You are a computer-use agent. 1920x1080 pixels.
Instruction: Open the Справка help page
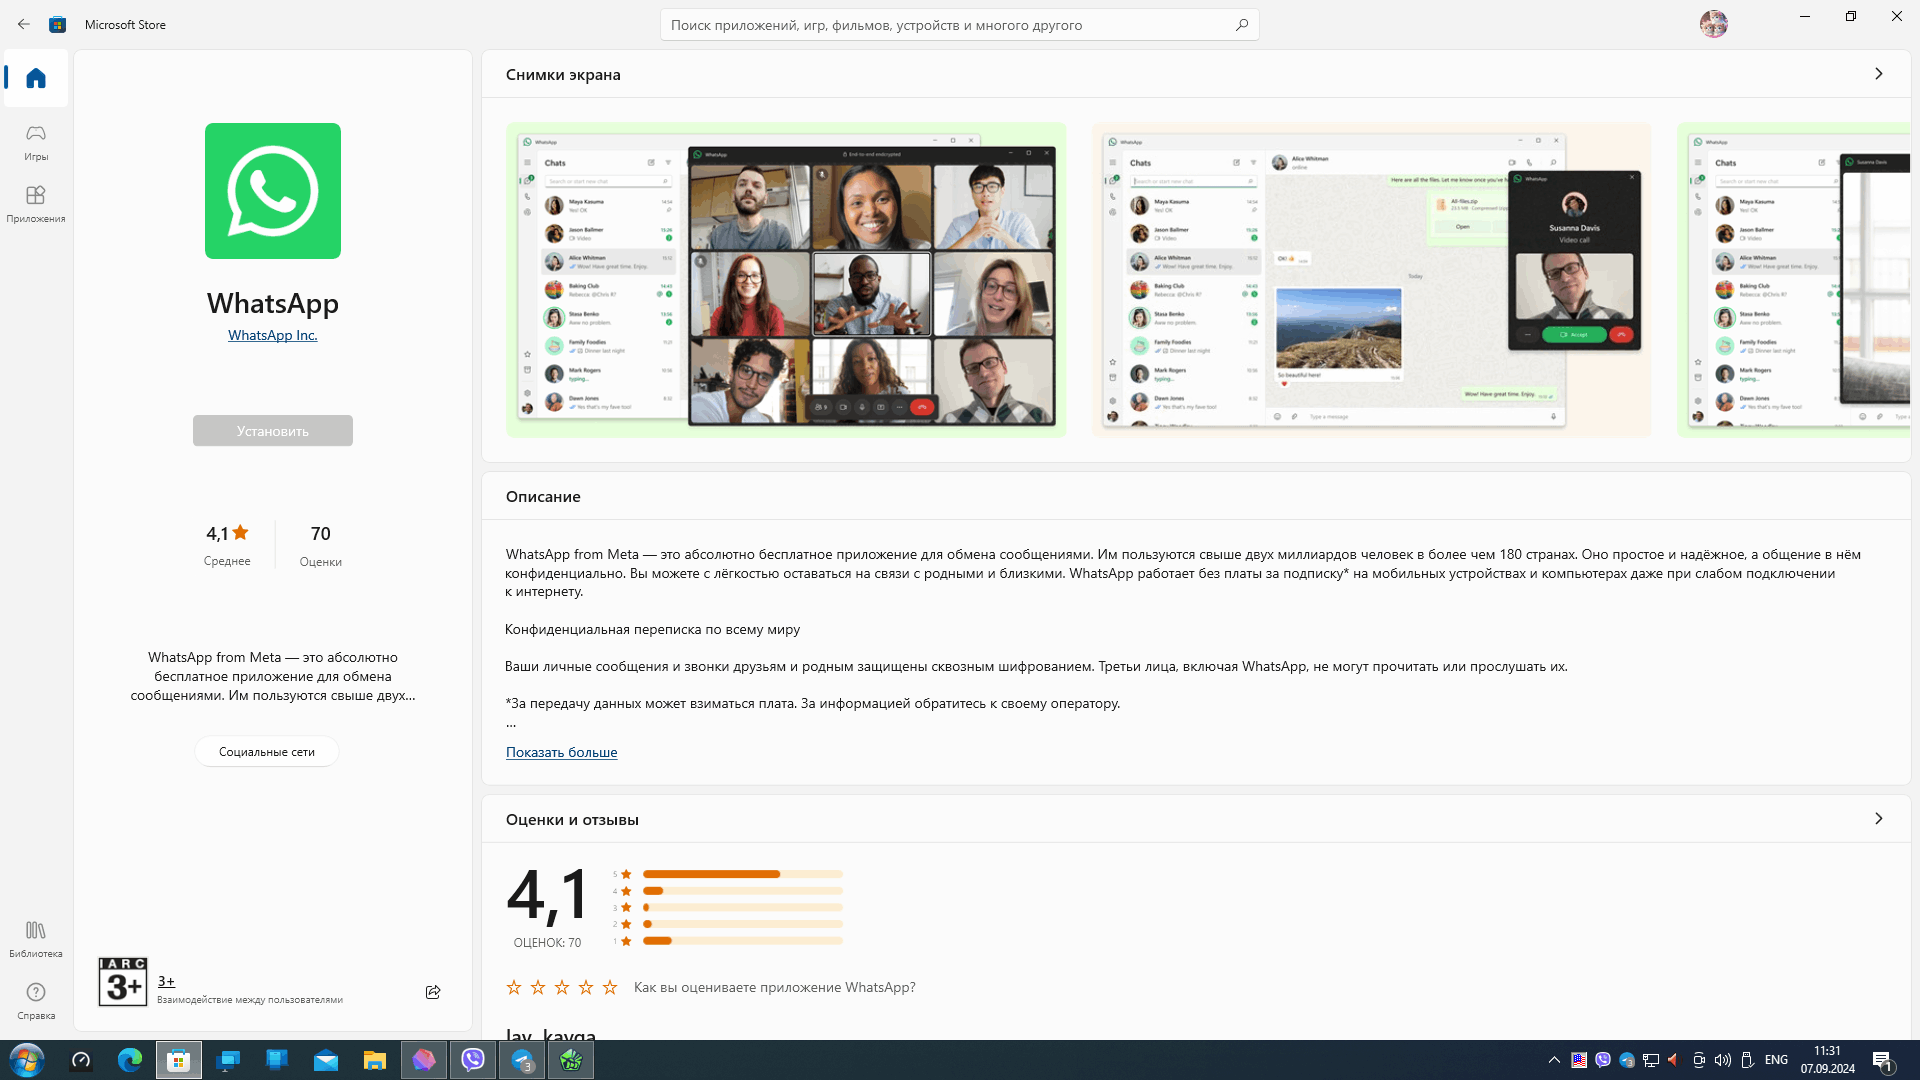[x=36, y=1001]
